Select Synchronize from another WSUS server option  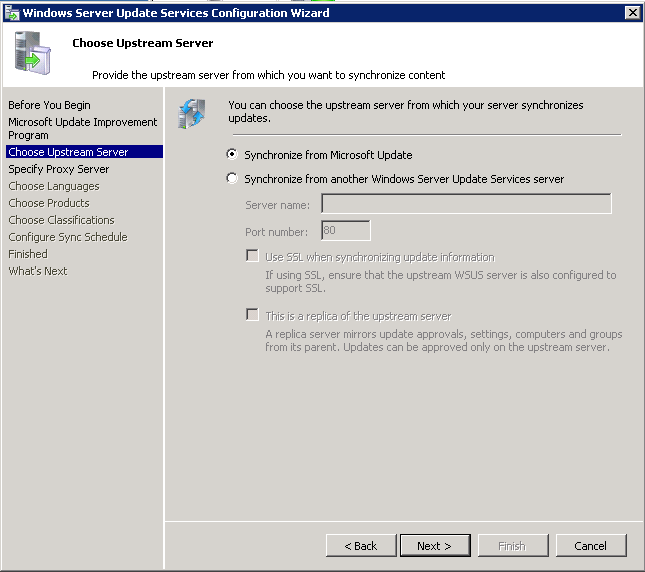pos(233,179)
